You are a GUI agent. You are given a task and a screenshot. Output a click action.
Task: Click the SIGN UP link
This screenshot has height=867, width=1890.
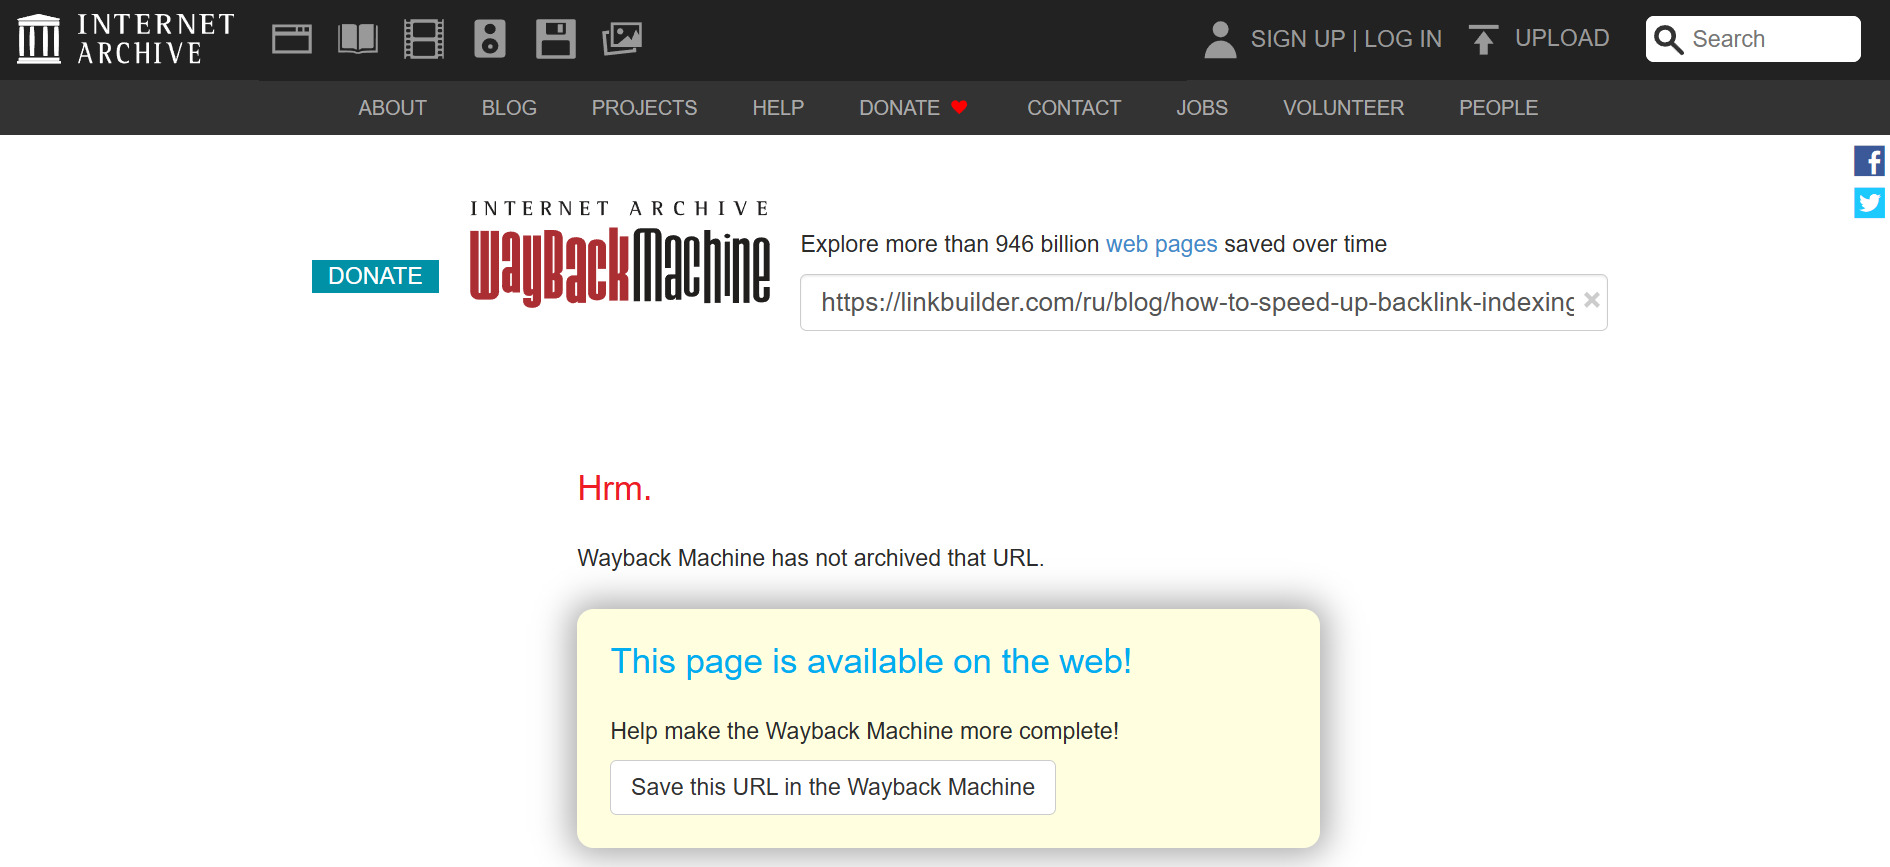[1297, 39]
